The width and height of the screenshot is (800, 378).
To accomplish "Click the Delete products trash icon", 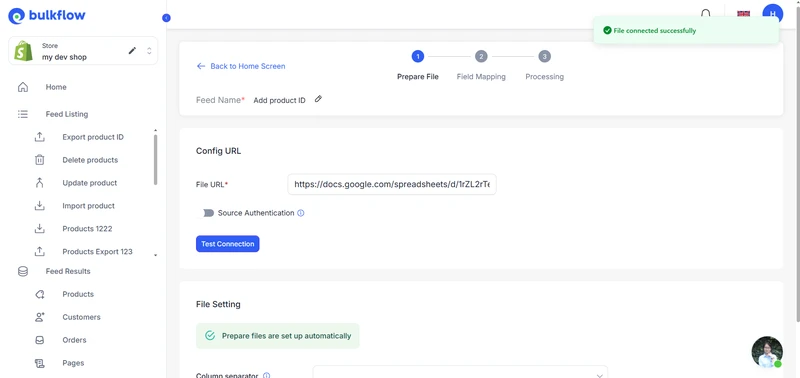I will click(40, 160).
